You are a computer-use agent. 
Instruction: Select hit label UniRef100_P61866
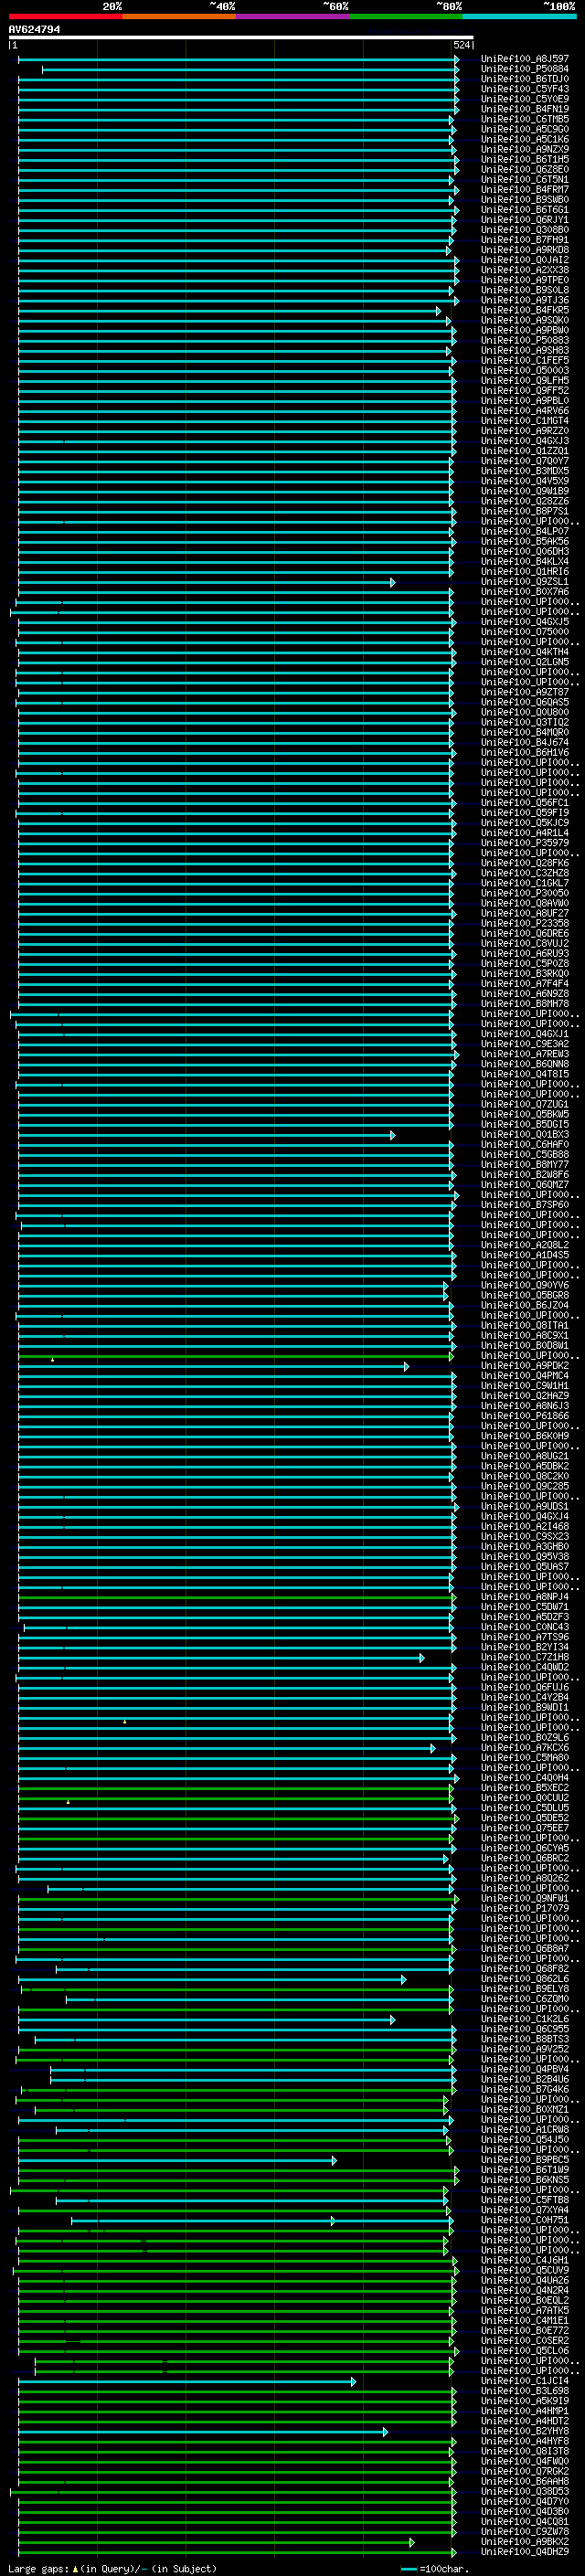(x=524, y=1416)
